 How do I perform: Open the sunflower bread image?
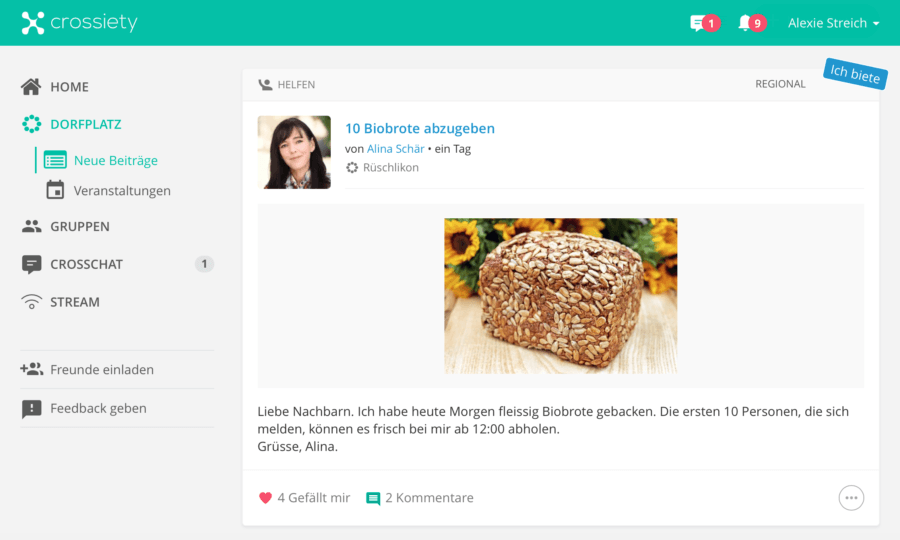tap(560, 296)
